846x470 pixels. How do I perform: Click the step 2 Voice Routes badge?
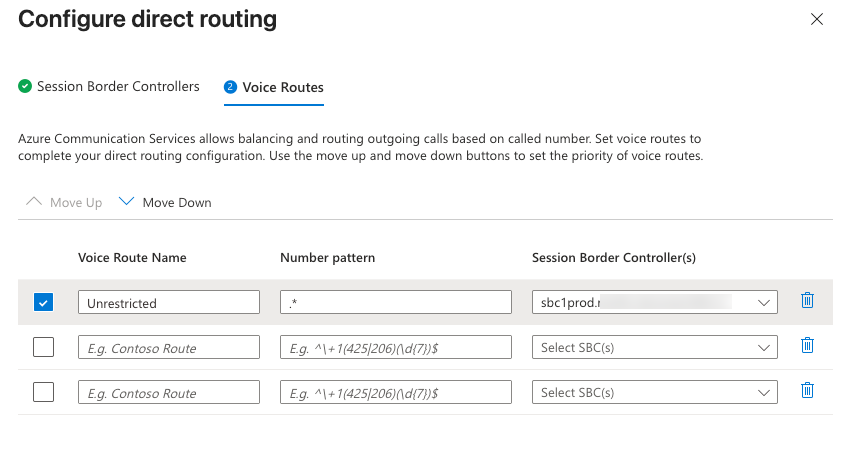click(230, 87)
